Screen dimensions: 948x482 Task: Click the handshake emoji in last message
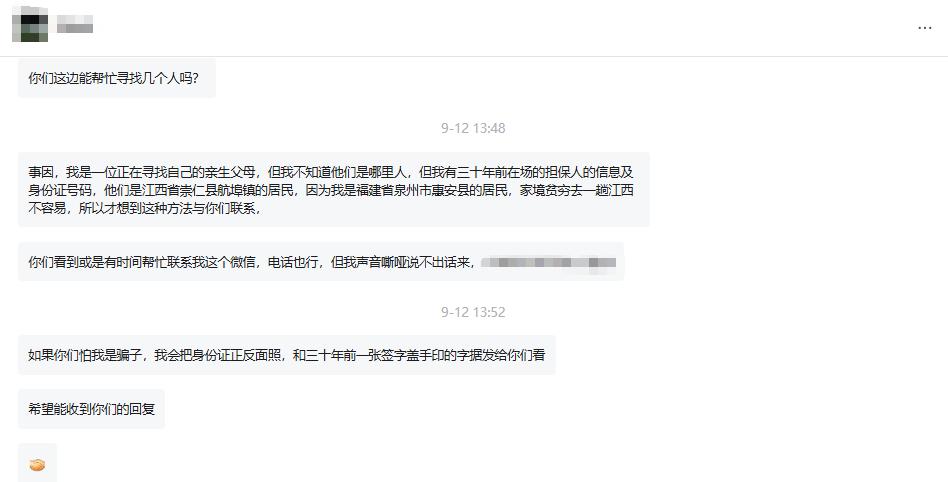[x=37, y=464]
